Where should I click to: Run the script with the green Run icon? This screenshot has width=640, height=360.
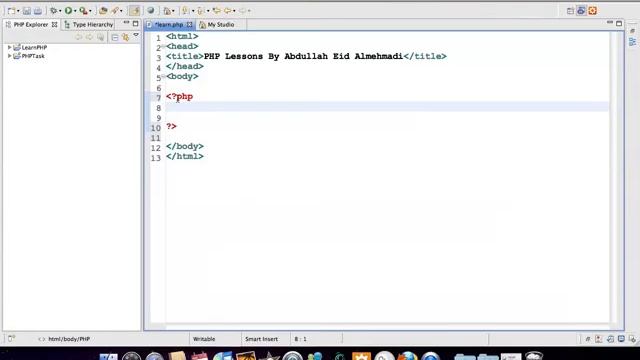coord(69,11)
